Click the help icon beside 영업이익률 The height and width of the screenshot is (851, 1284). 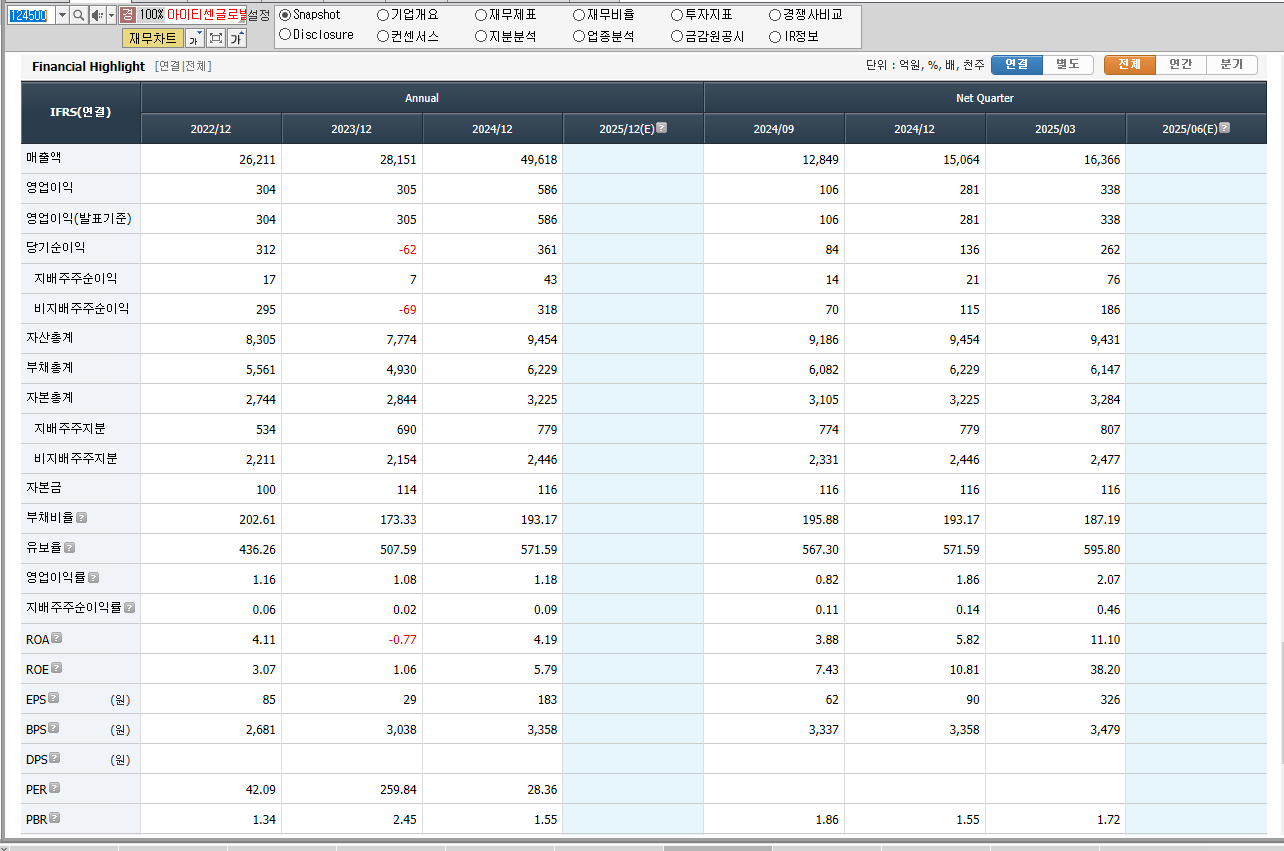(x=94, y=578)
